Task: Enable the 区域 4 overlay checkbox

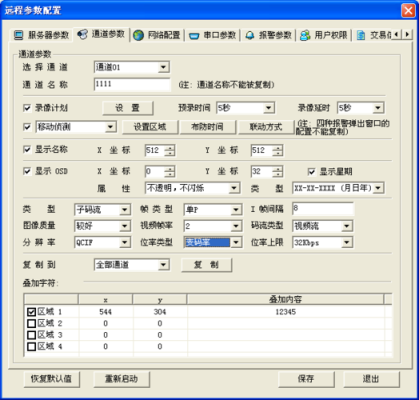Action: (31, 347)
